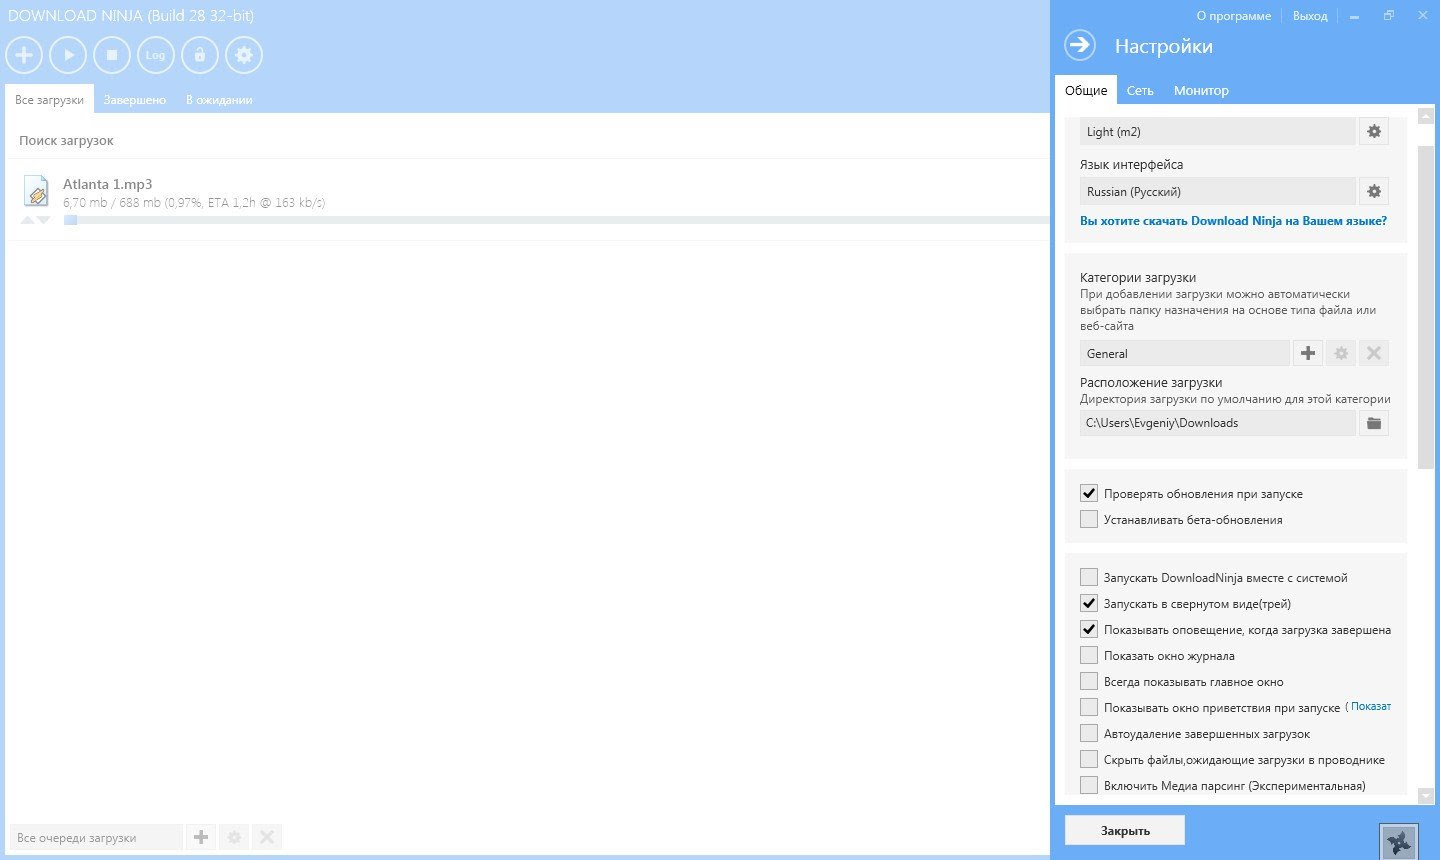Browse download folder with folder icon

(x=1374, y=423)
